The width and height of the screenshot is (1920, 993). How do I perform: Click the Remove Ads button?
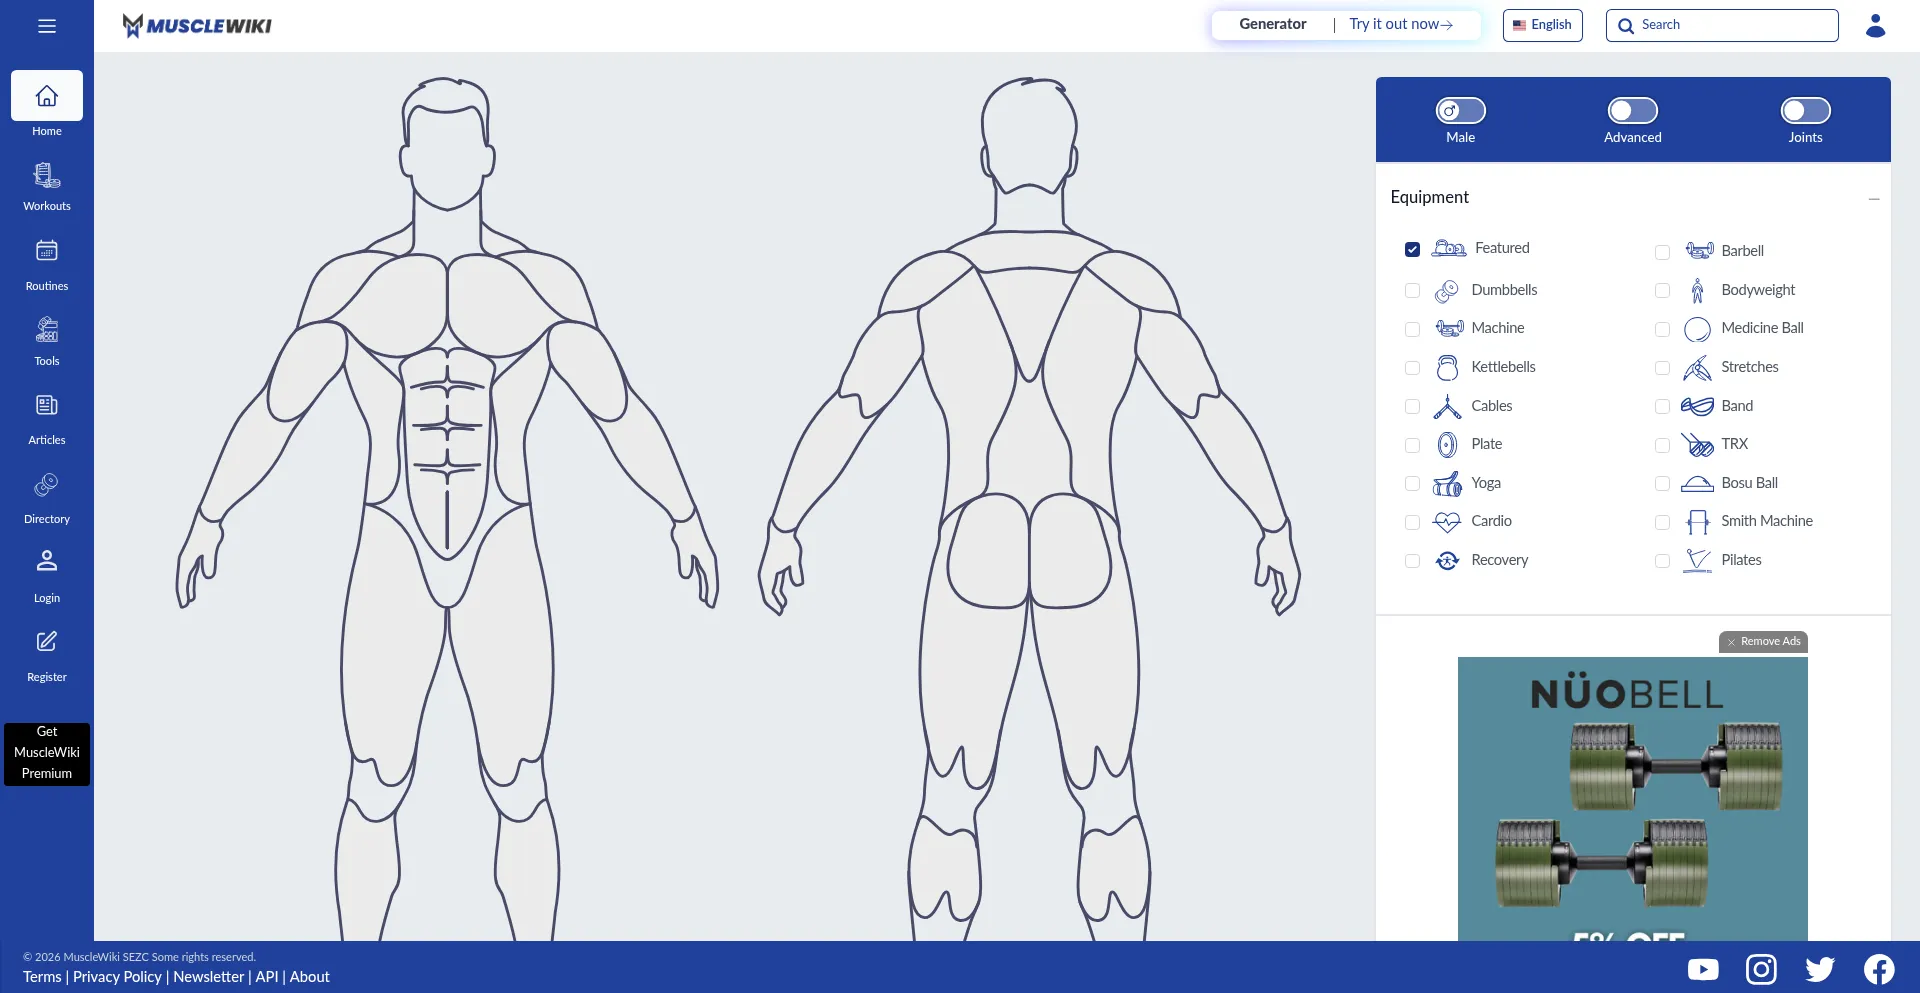click(1763, 642)
